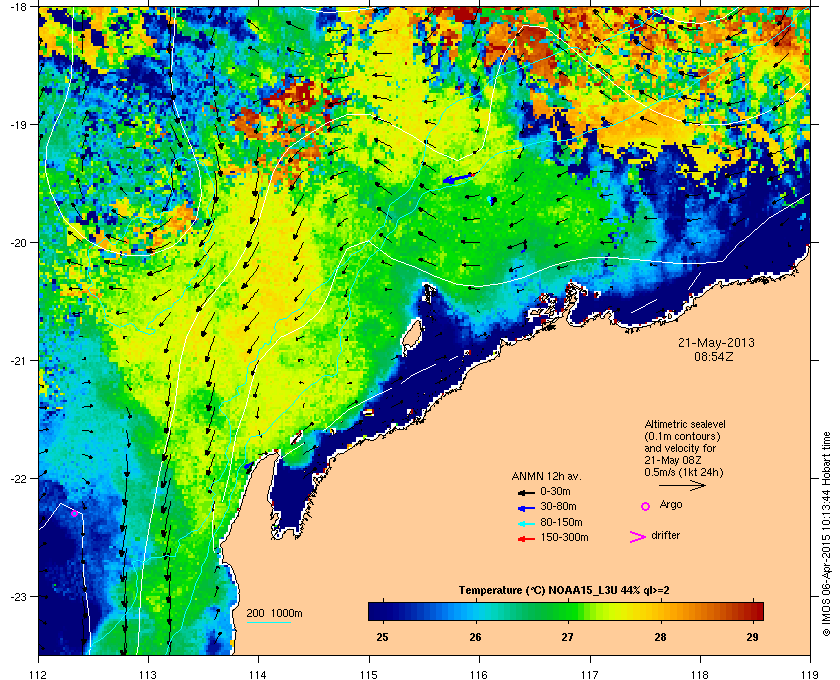Click the cyan 200m isobath legend line

(x=268, y=623)
